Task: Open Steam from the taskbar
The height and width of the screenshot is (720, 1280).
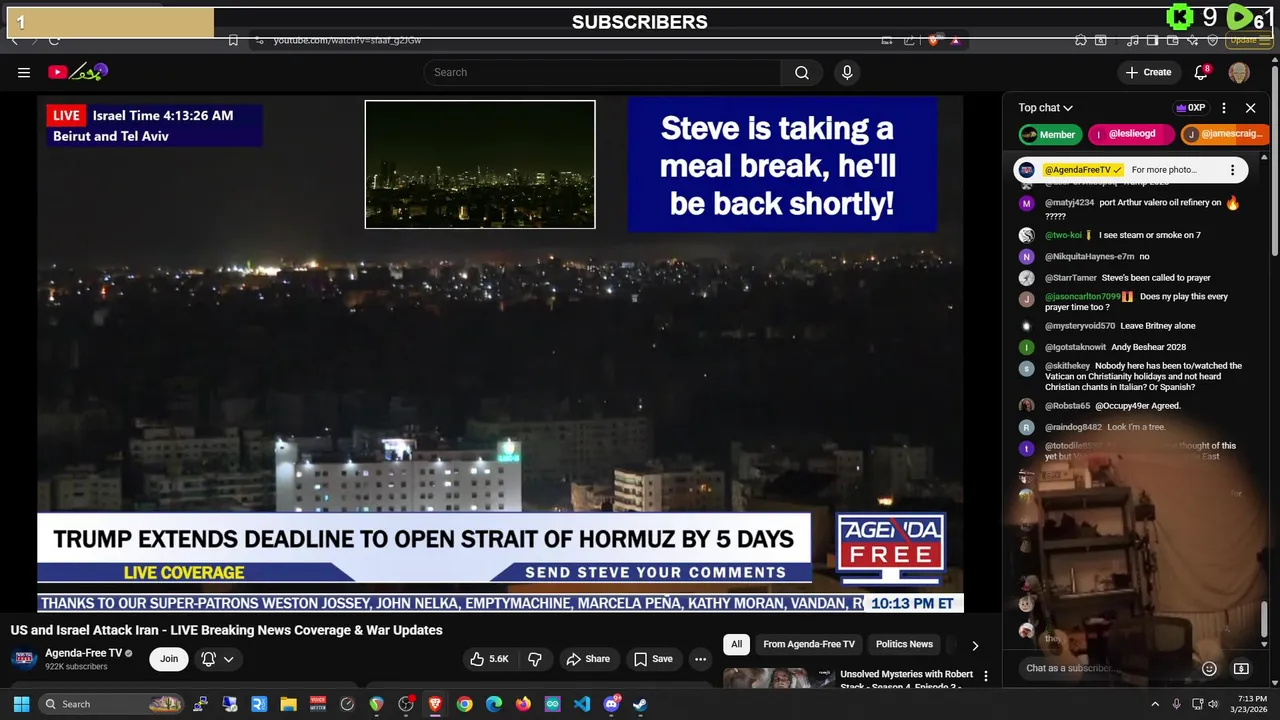Action: tap(640, 704)
